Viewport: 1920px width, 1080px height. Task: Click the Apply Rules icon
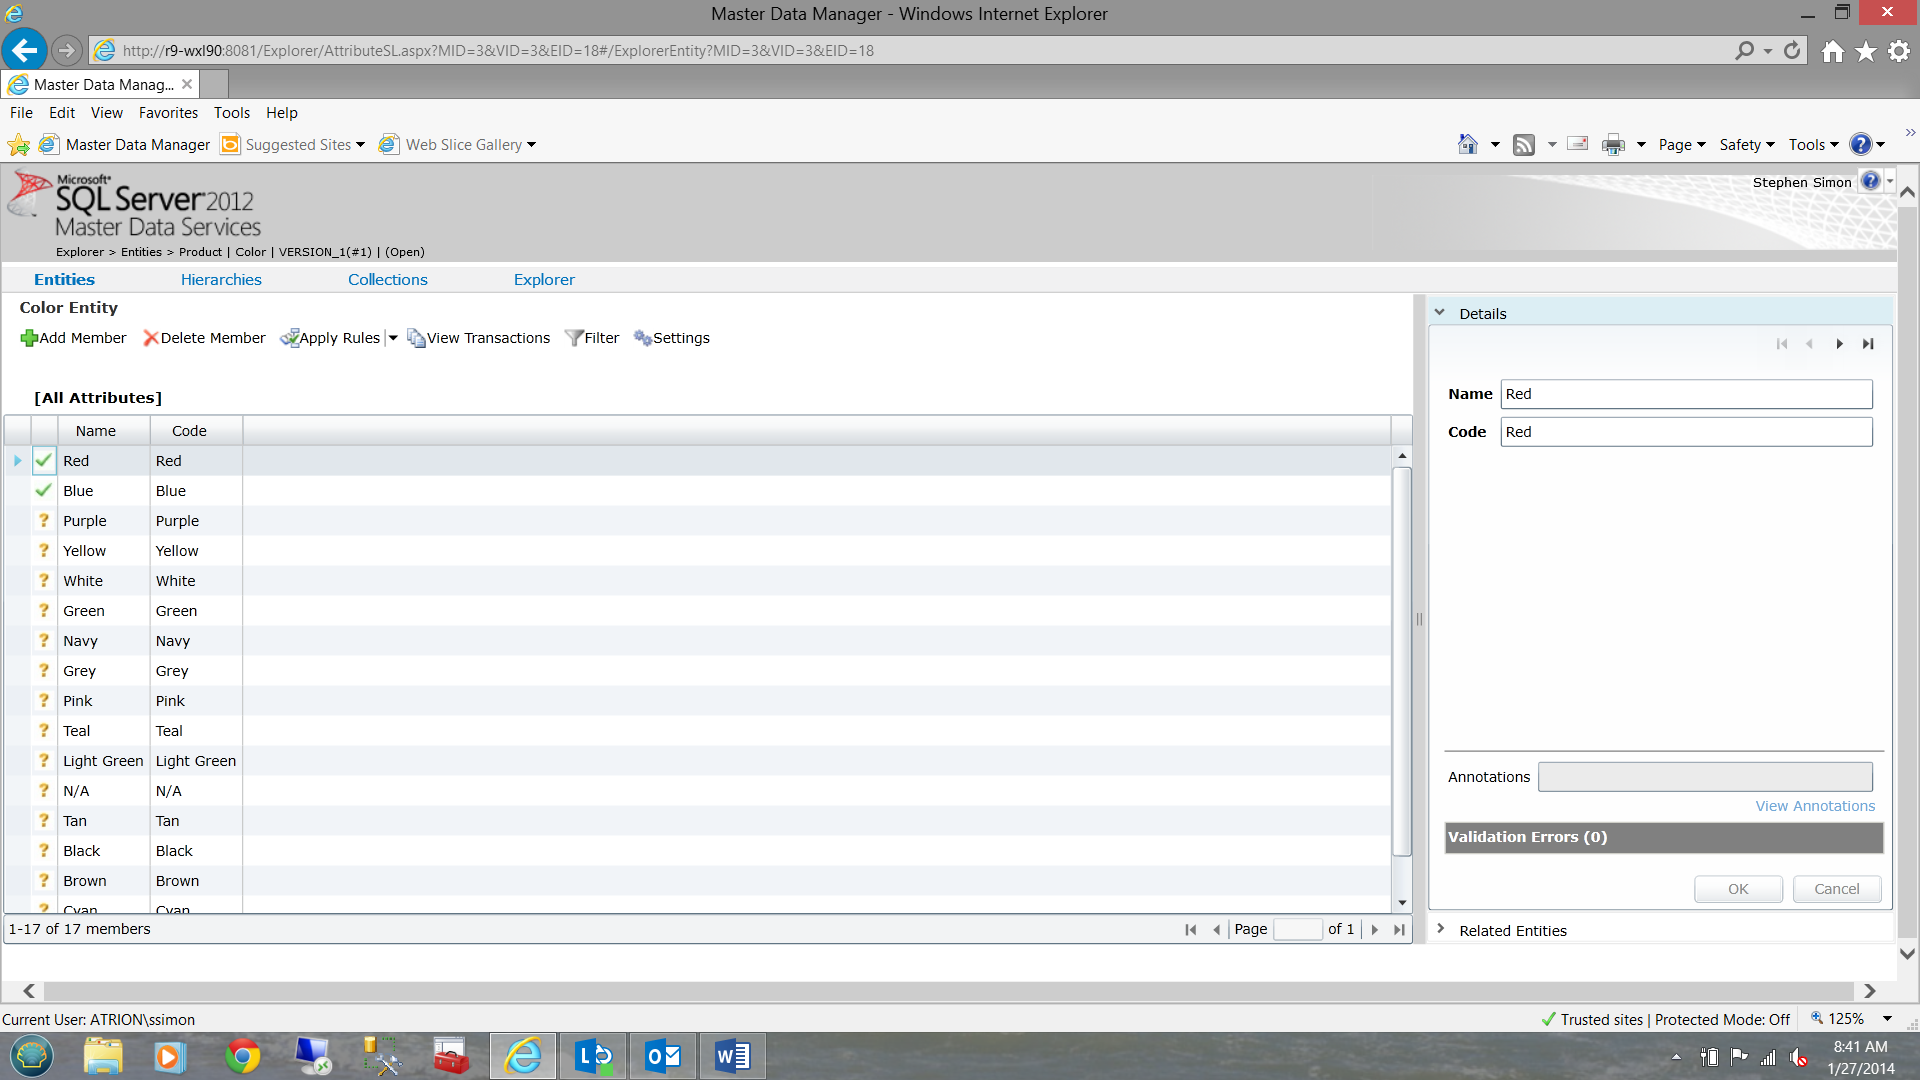(289, 338)
